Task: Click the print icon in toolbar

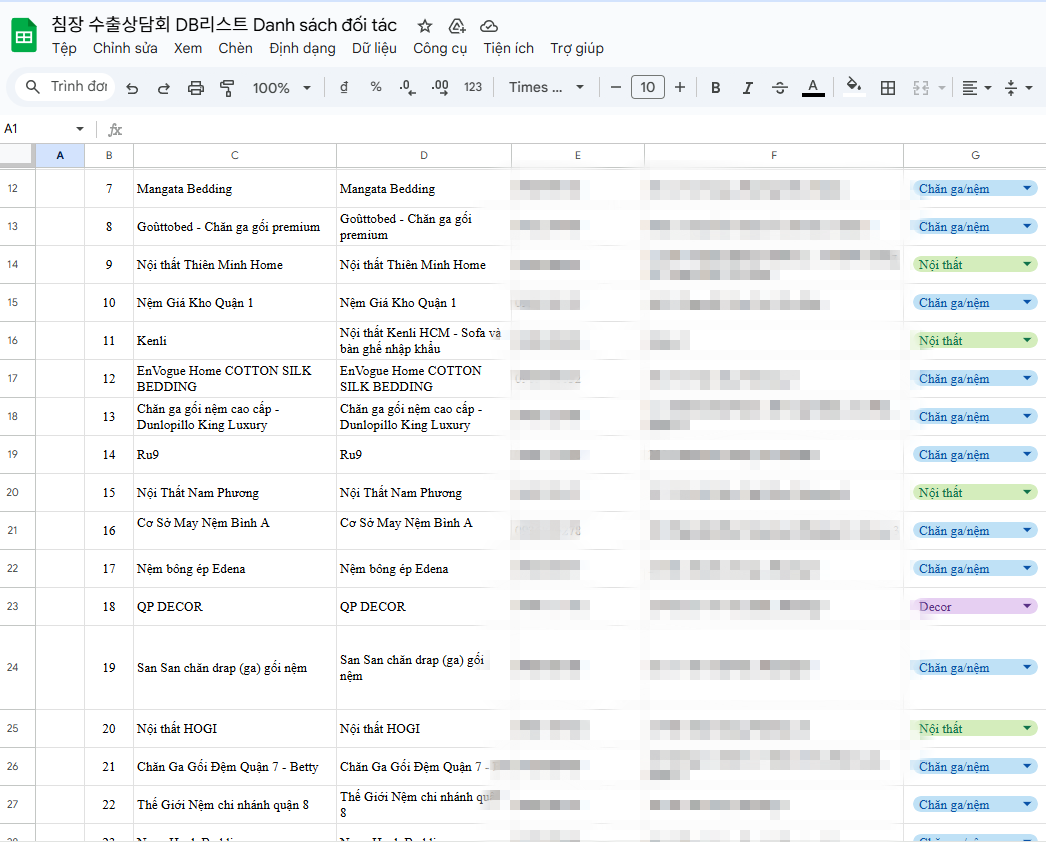Action: click(x=196, y=88)
